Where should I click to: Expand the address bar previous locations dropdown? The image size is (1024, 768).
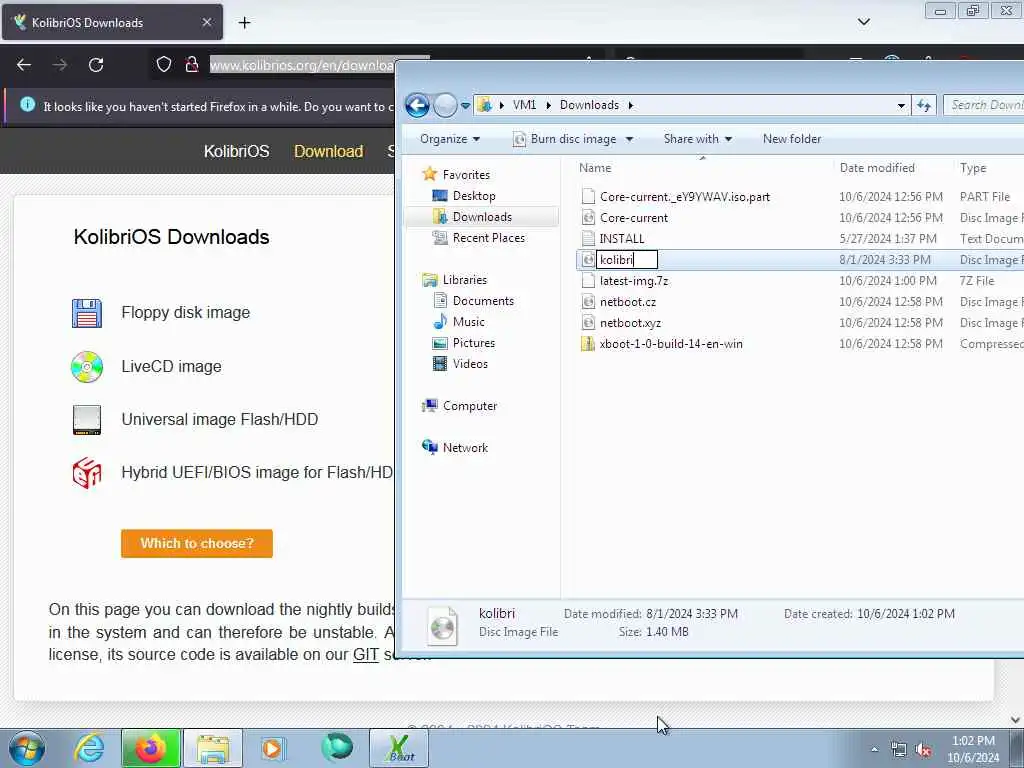click(x=901, y=105)
